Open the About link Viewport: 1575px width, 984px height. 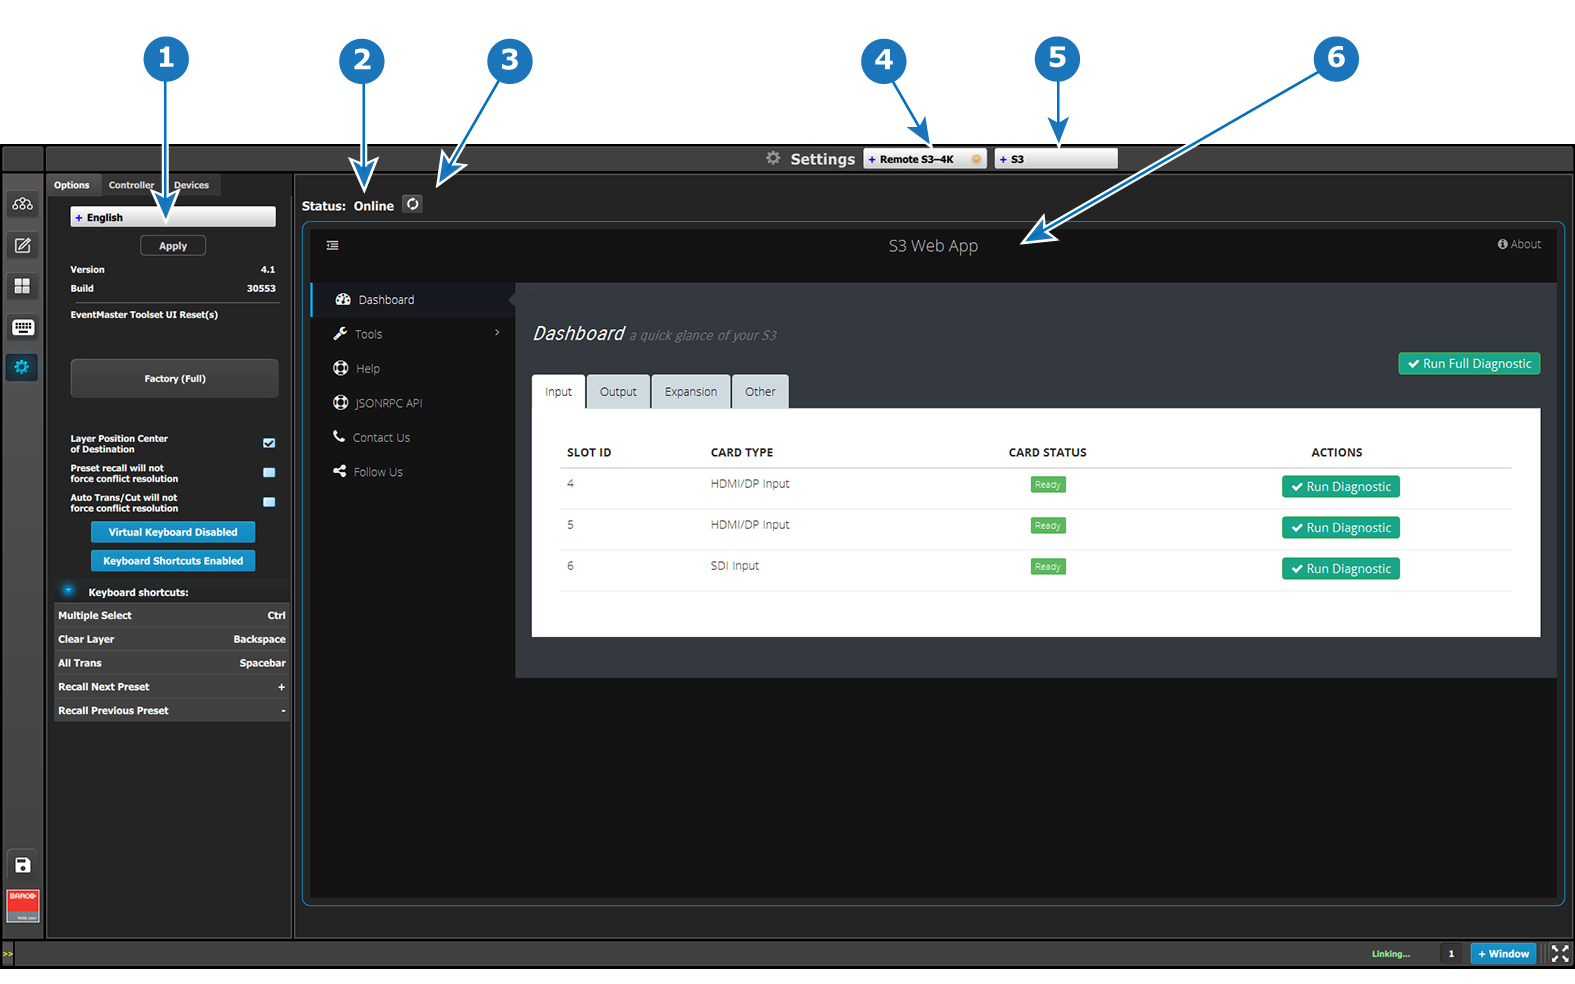coord(1519,244)
